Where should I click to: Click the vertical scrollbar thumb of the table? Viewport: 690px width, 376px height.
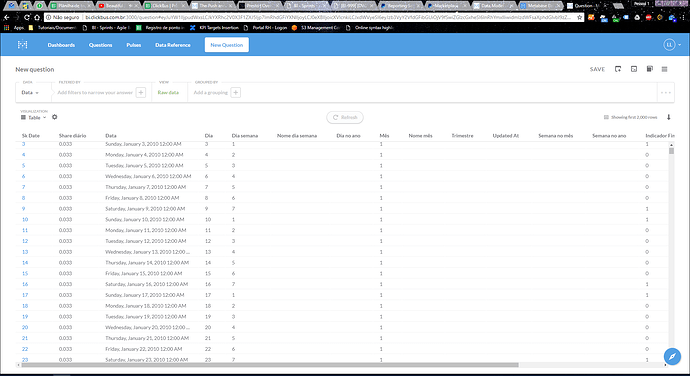(x=671, y=151)
